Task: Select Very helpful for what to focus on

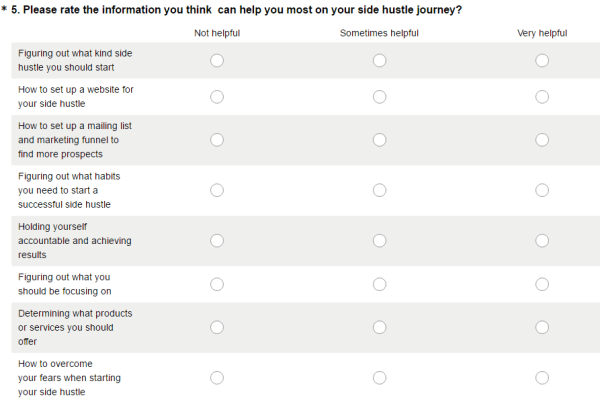Action: pos(542,284)
